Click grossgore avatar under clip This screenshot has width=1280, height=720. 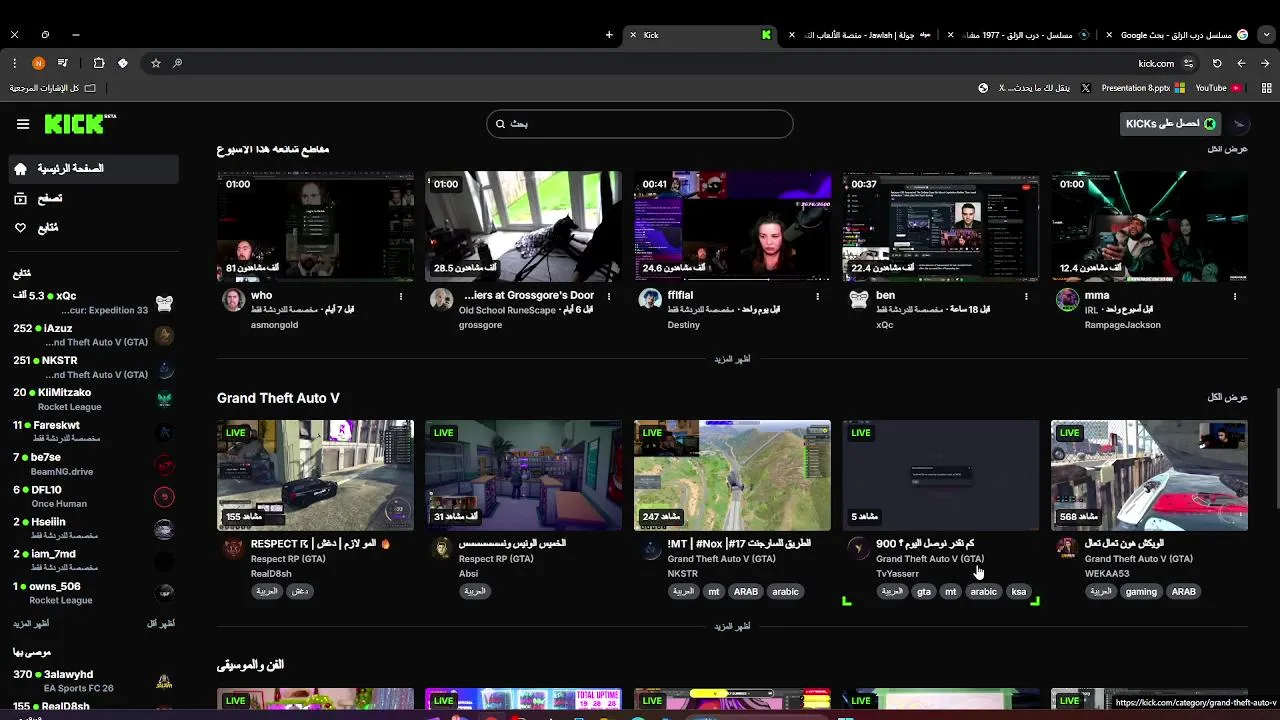(x=441, y=300)
